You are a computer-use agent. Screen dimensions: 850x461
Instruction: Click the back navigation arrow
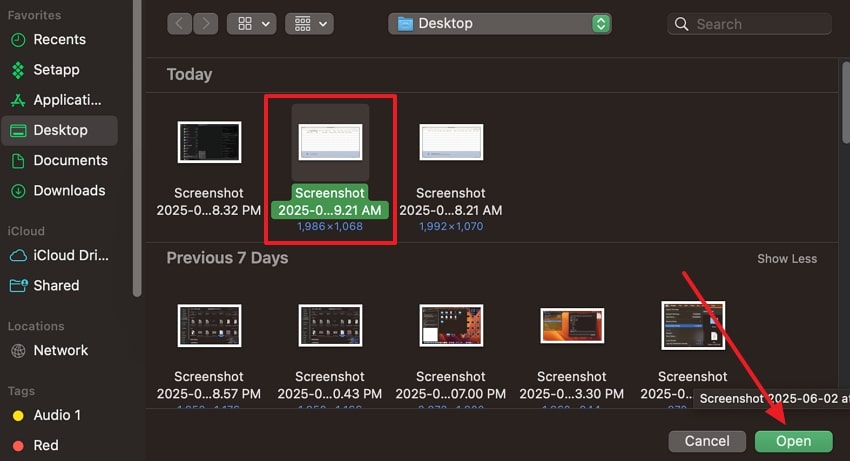[180, 23]
